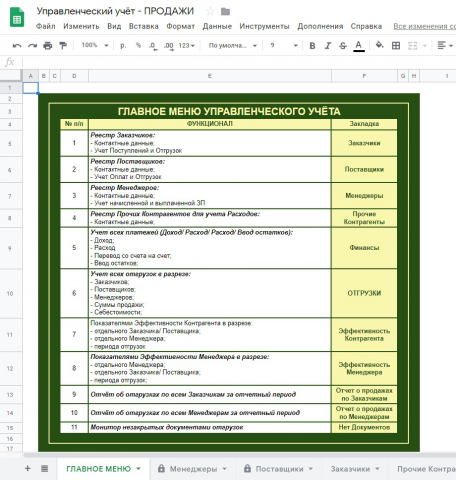The width and height of the screenshot is (456, 480).
Task: Open the merge cells dropdown arrow
Action: tap(425, 46)
